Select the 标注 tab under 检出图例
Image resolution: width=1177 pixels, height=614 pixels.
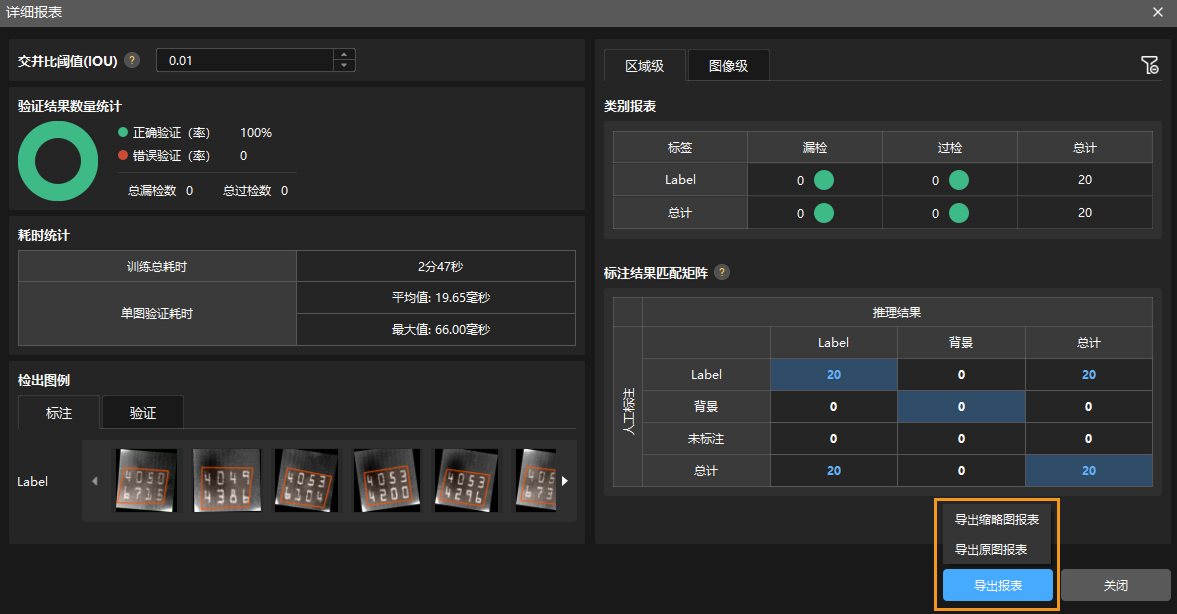coord(59,413)
